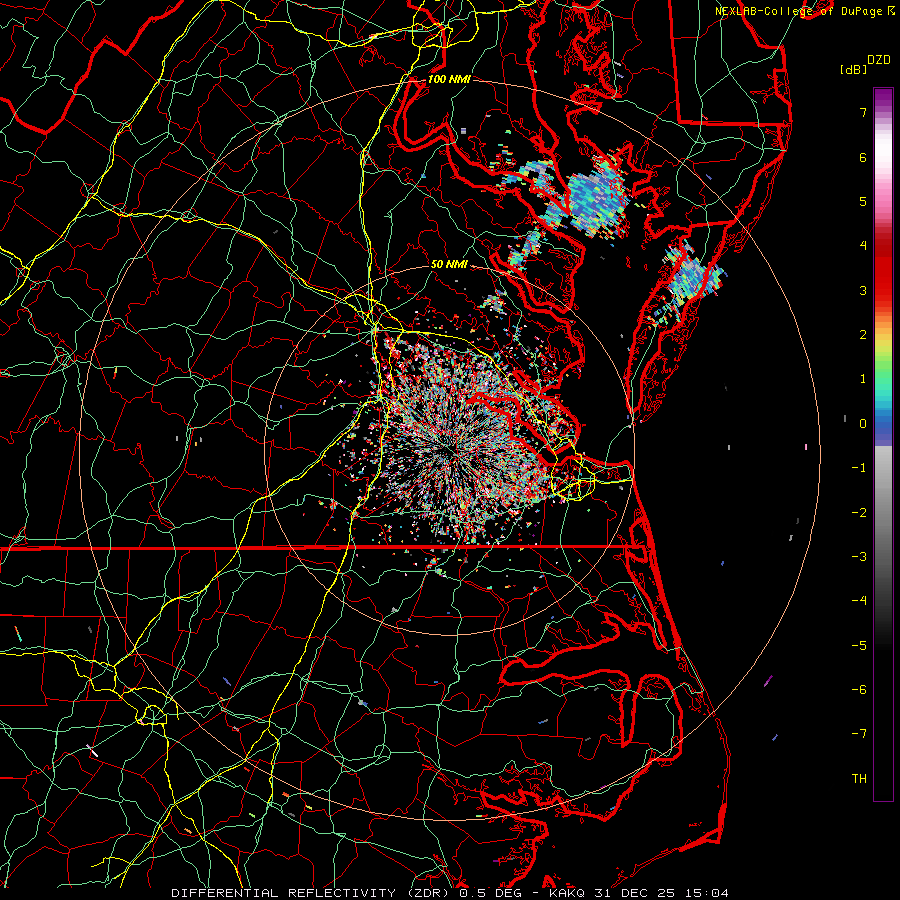Viewport: 900px width, 900px height.
Task: Click the 2 dB scale label
Action: [x=863, y=335]
